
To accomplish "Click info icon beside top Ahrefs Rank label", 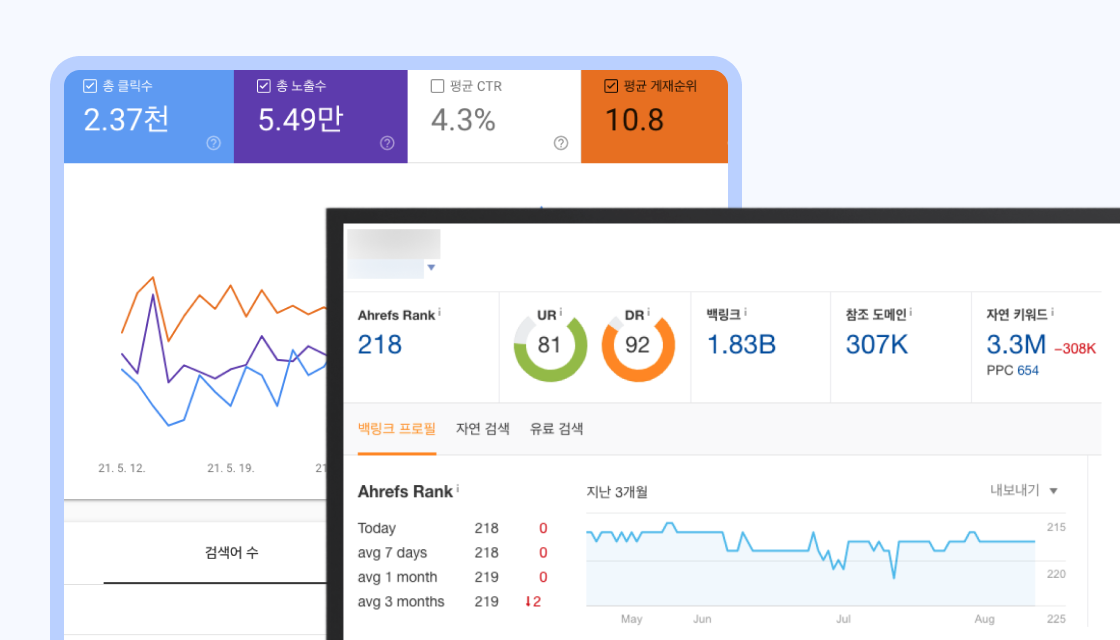I will (440, 313).
